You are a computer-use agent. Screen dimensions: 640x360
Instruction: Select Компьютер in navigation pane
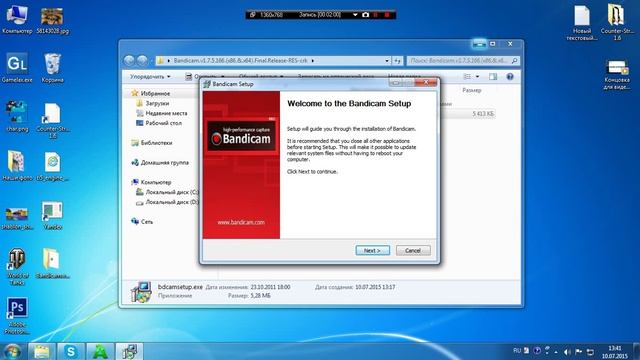(156, 182)
